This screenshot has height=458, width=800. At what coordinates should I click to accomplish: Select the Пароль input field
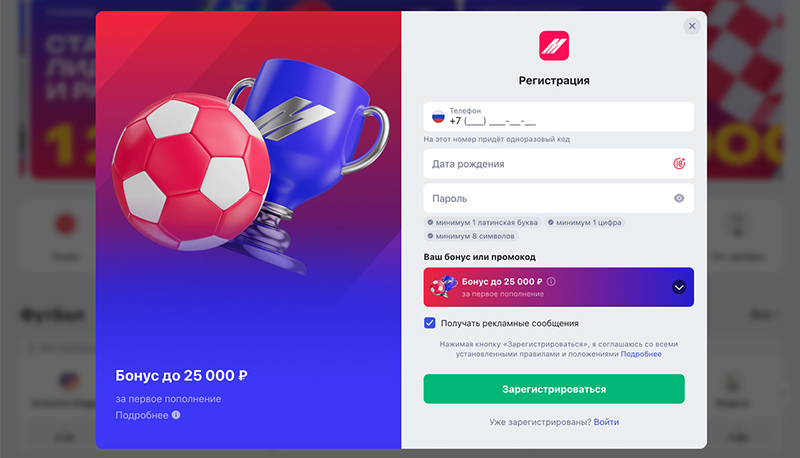(559, 198)
